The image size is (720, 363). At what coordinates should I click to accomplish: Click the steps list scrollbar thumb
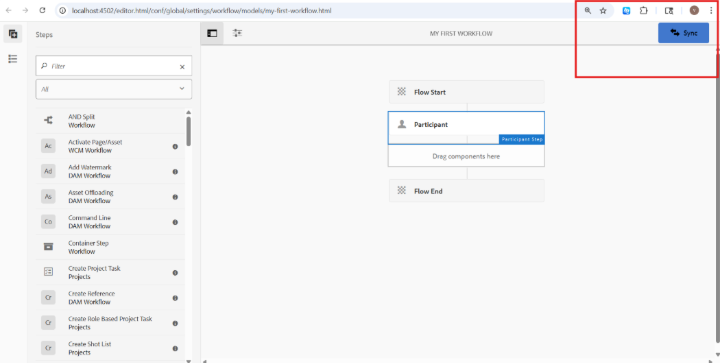(x=189, y=131)
